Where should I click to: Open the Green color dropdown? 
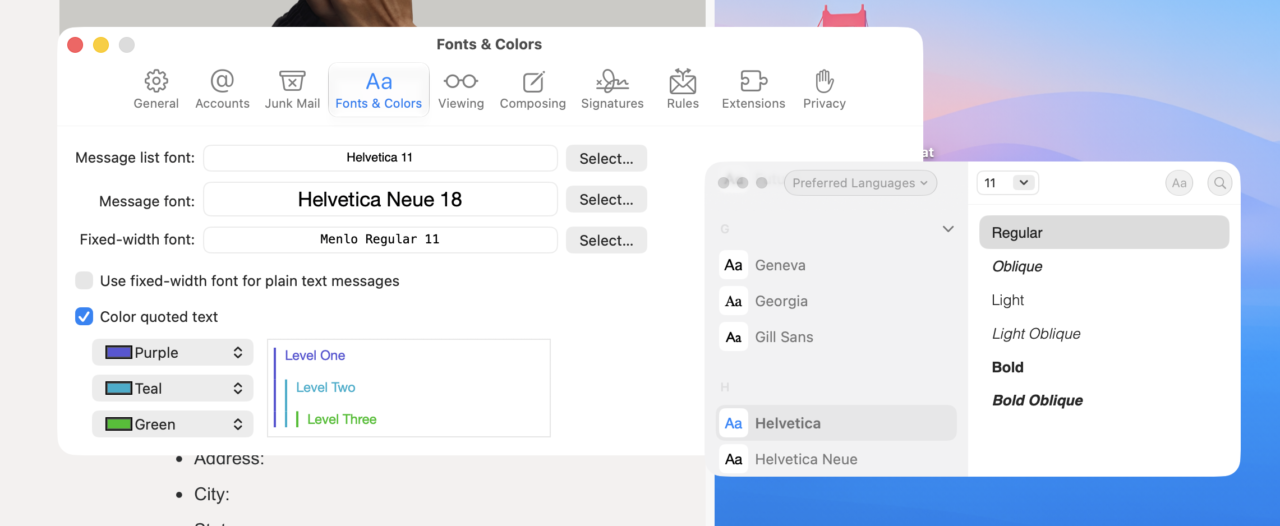click(x=172, y=424)
